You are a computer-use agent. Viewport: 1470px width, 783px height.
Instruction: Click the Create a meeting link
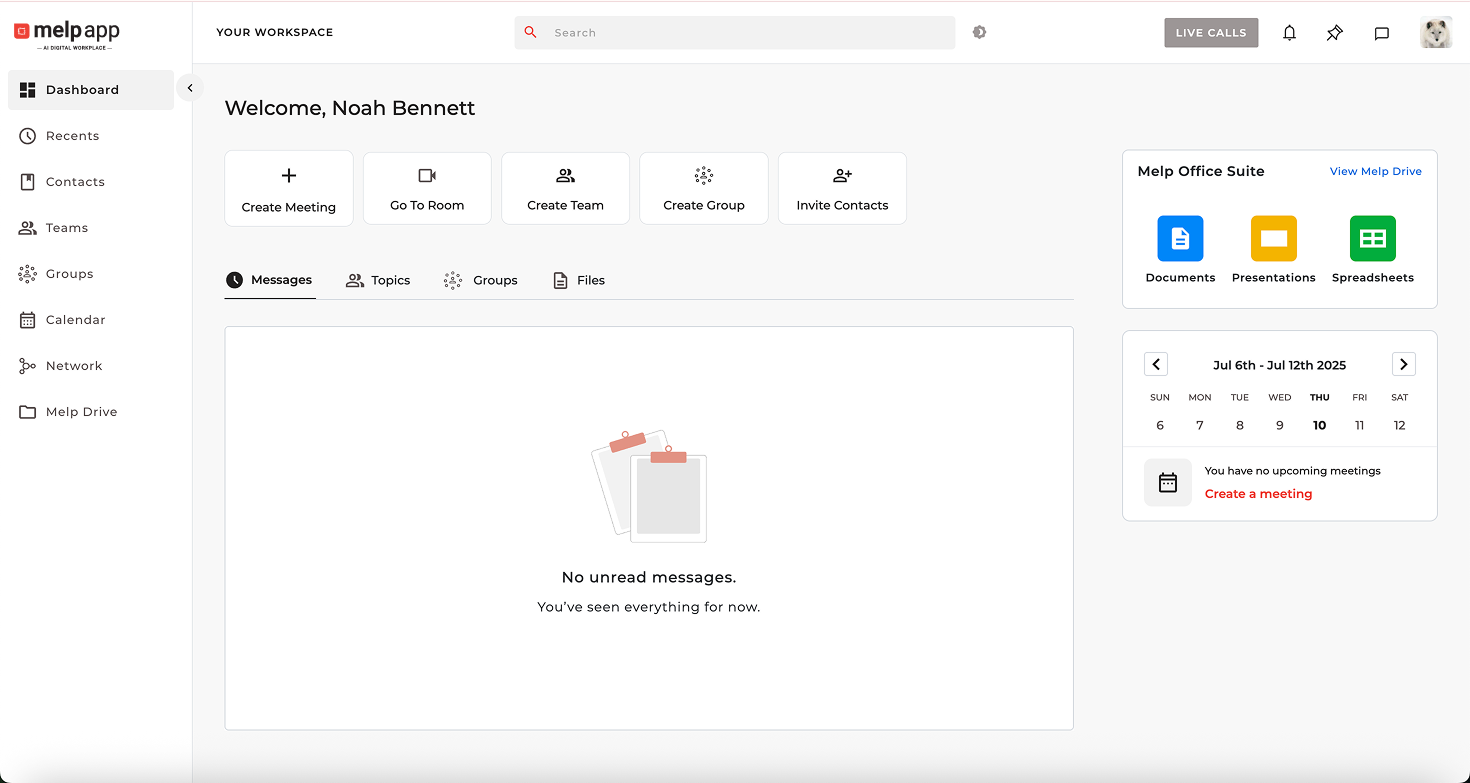pyautogui.click(x=1258, y=494)
